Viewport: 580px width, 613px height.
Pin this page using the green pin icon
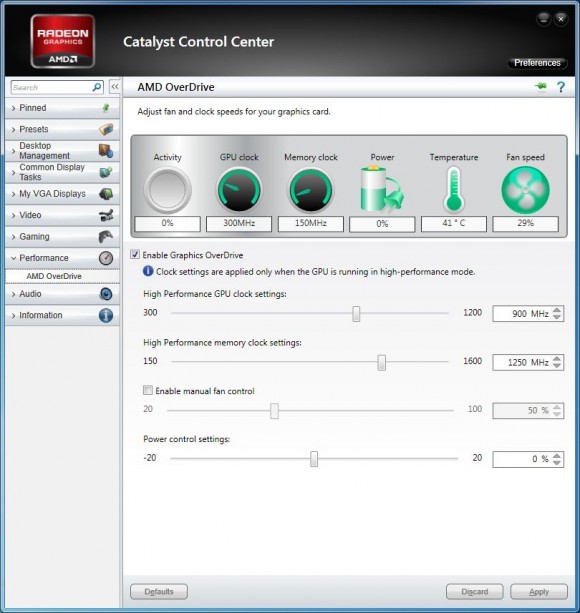541,86
